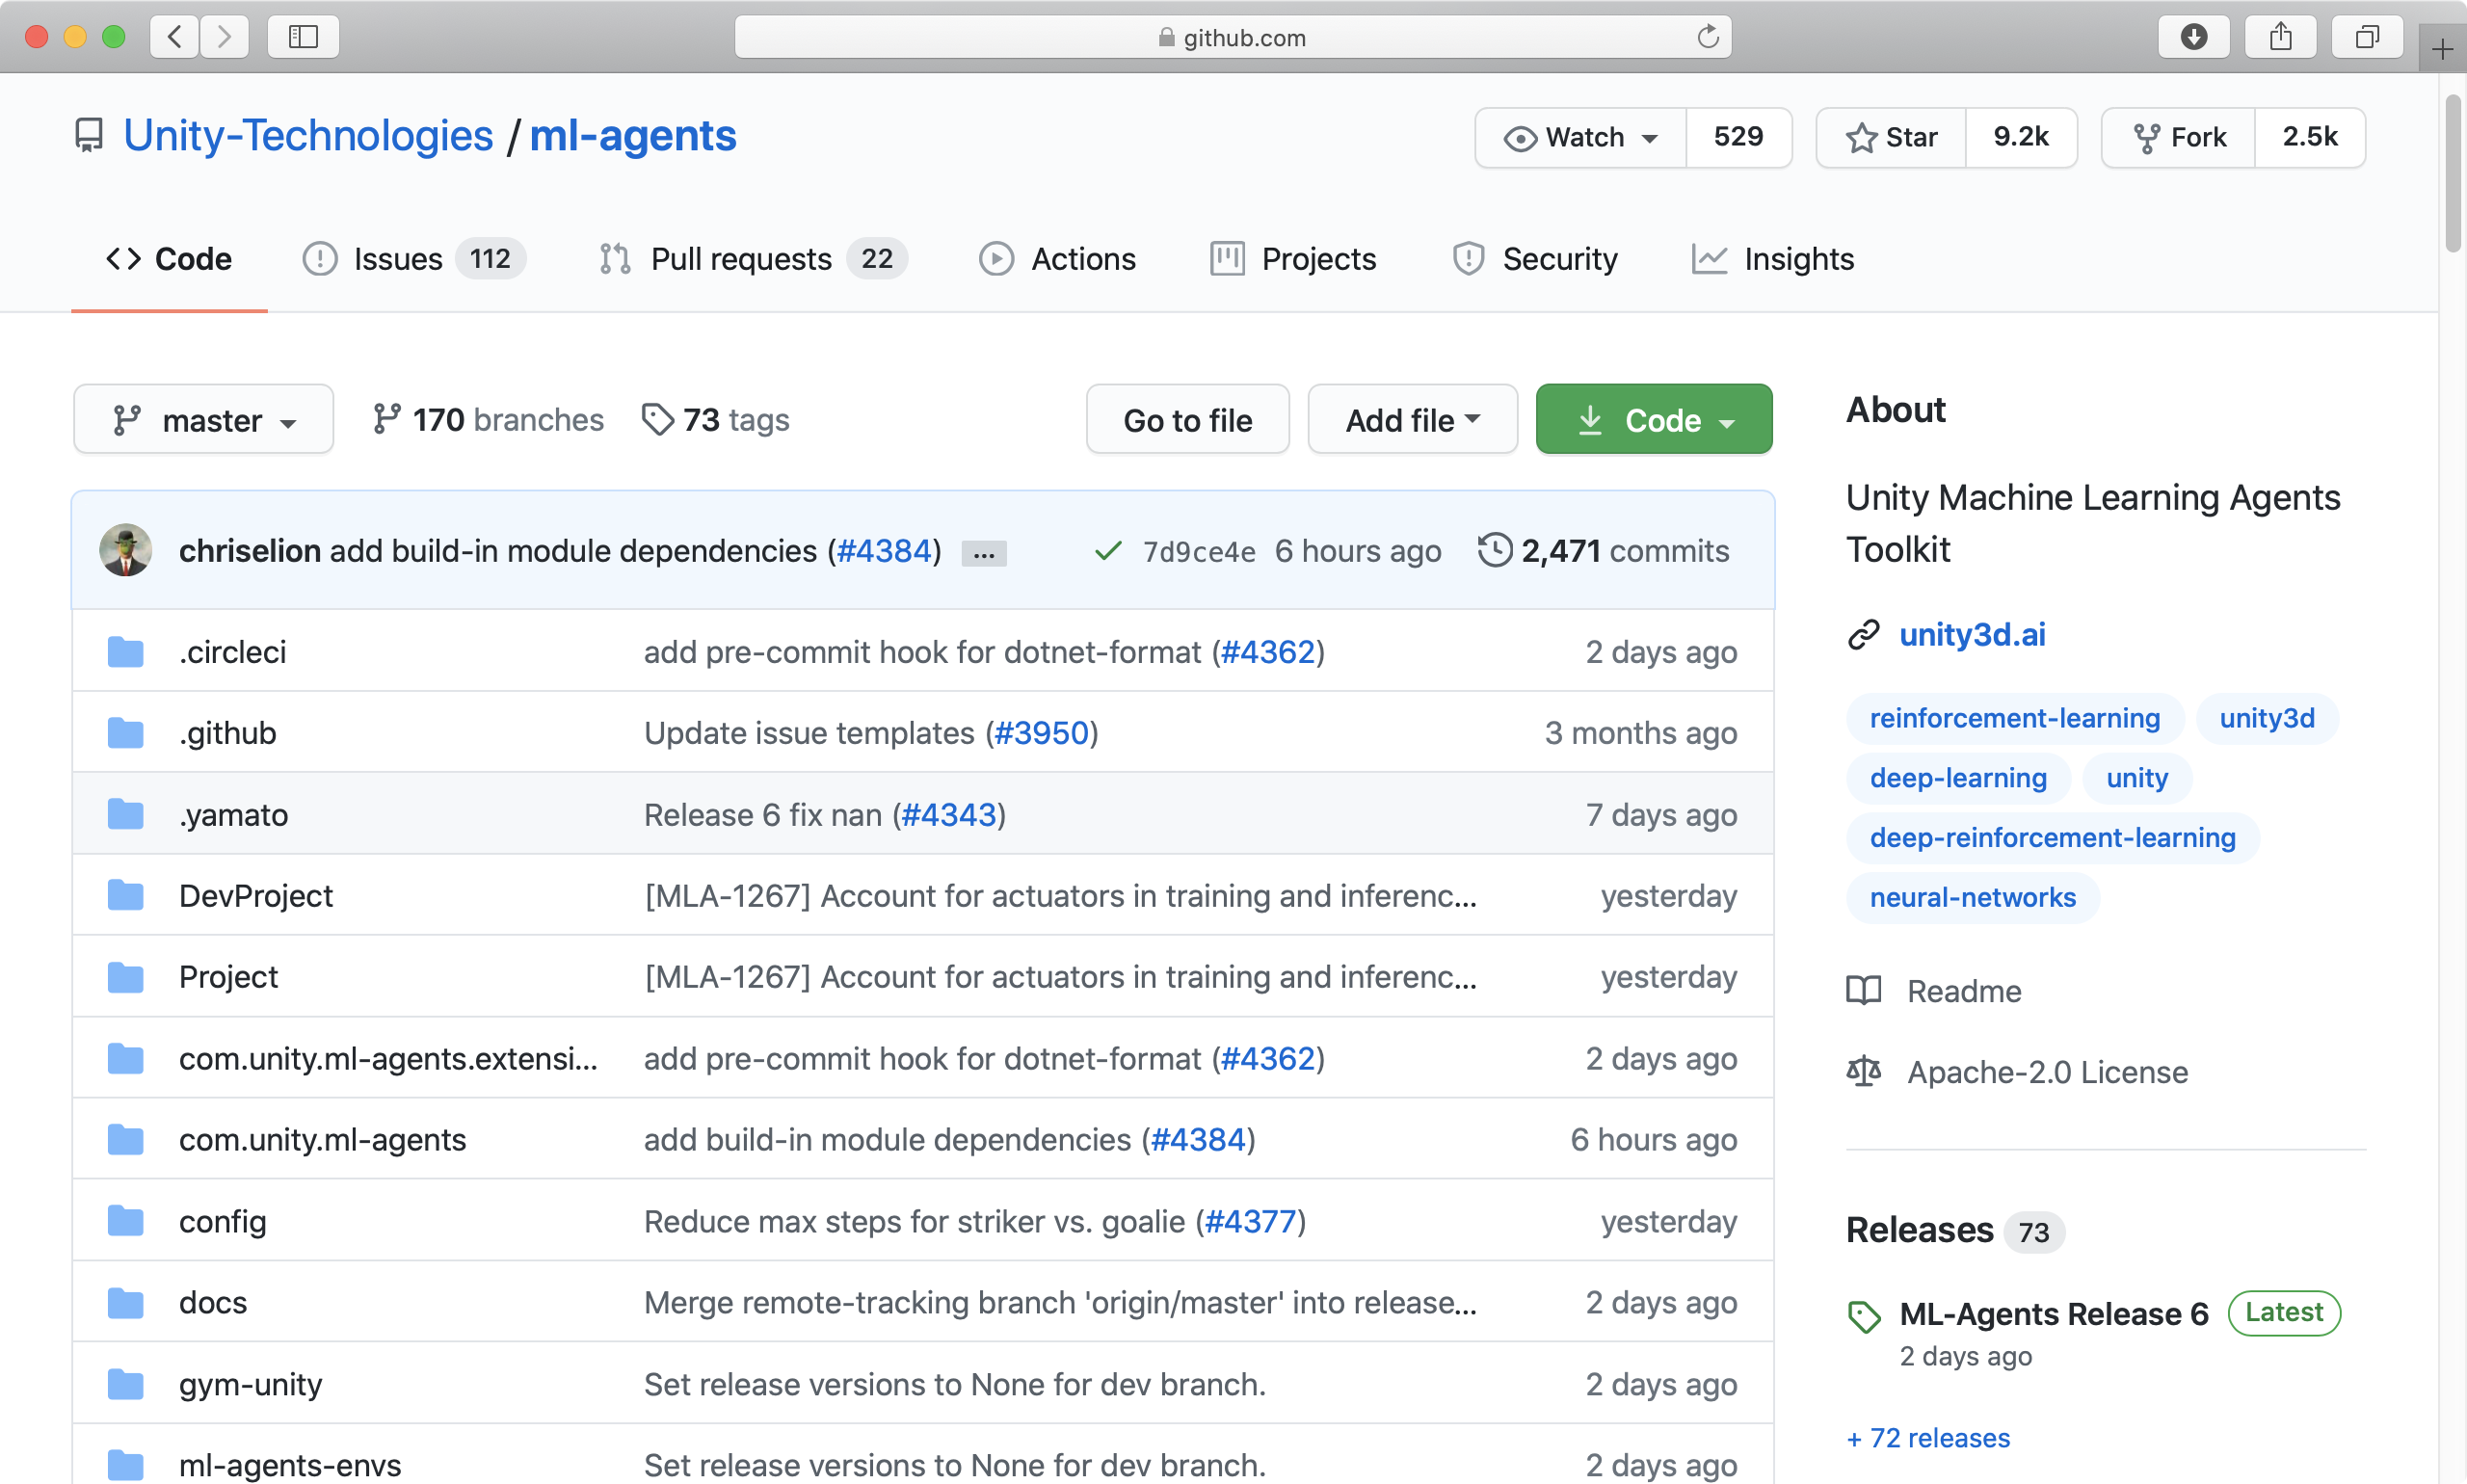
Task: Click the link icon beside unity3d.ai
Action: point(1863,635)
